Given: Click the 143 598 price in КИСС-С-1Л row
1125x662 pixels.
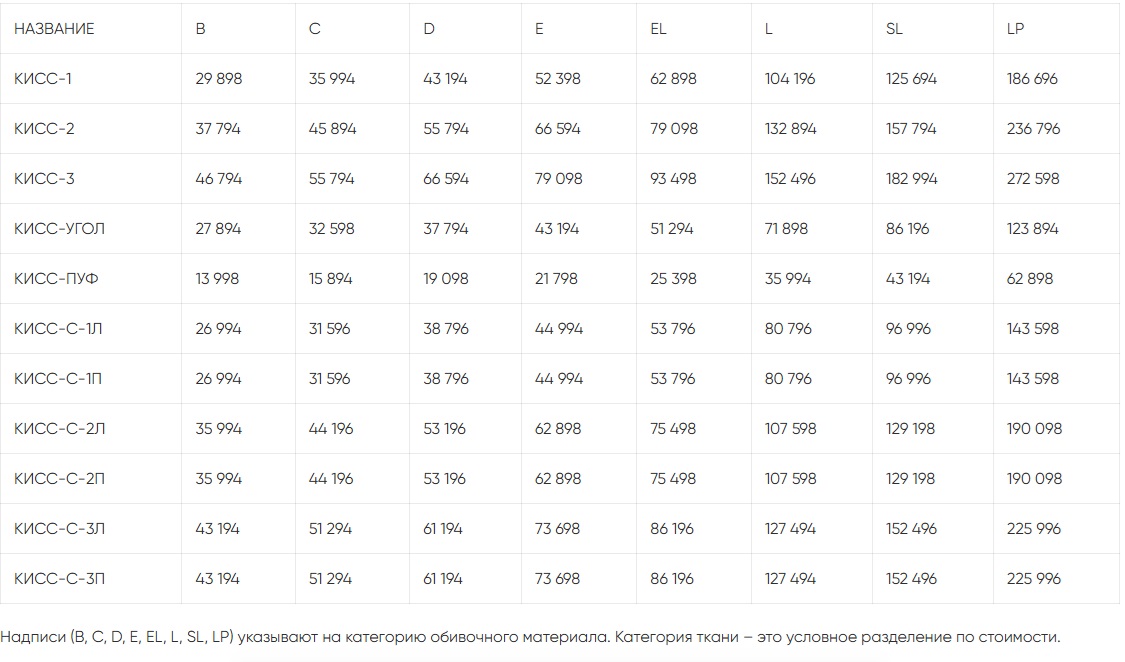Looking at the screenshot, I should coord(1032,329).
